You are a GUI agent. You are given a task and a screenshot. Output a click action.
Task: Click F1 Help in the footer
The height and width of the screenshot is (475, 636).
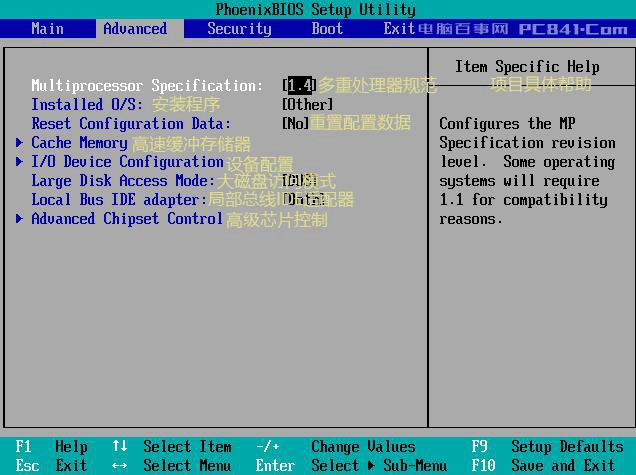tap(52, 447)
